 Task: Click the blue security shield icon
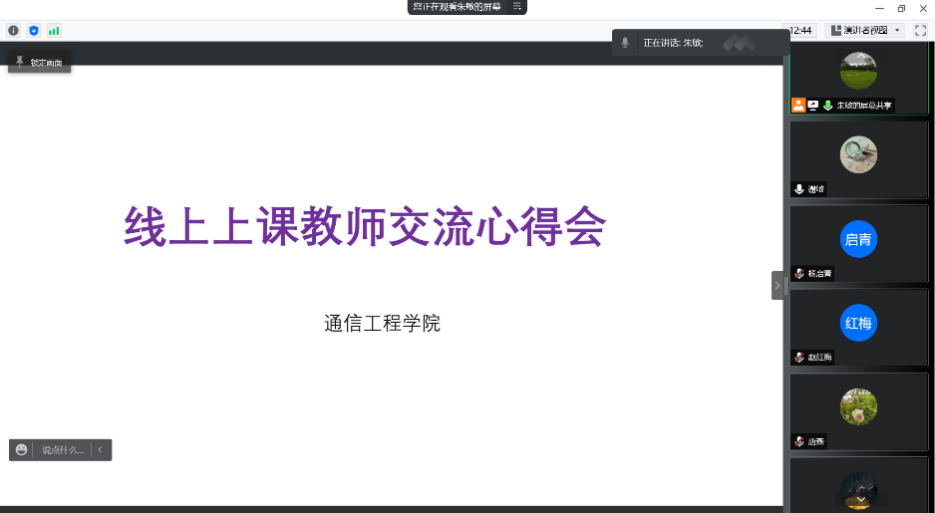pyautogui.click(x=33, y=31)
